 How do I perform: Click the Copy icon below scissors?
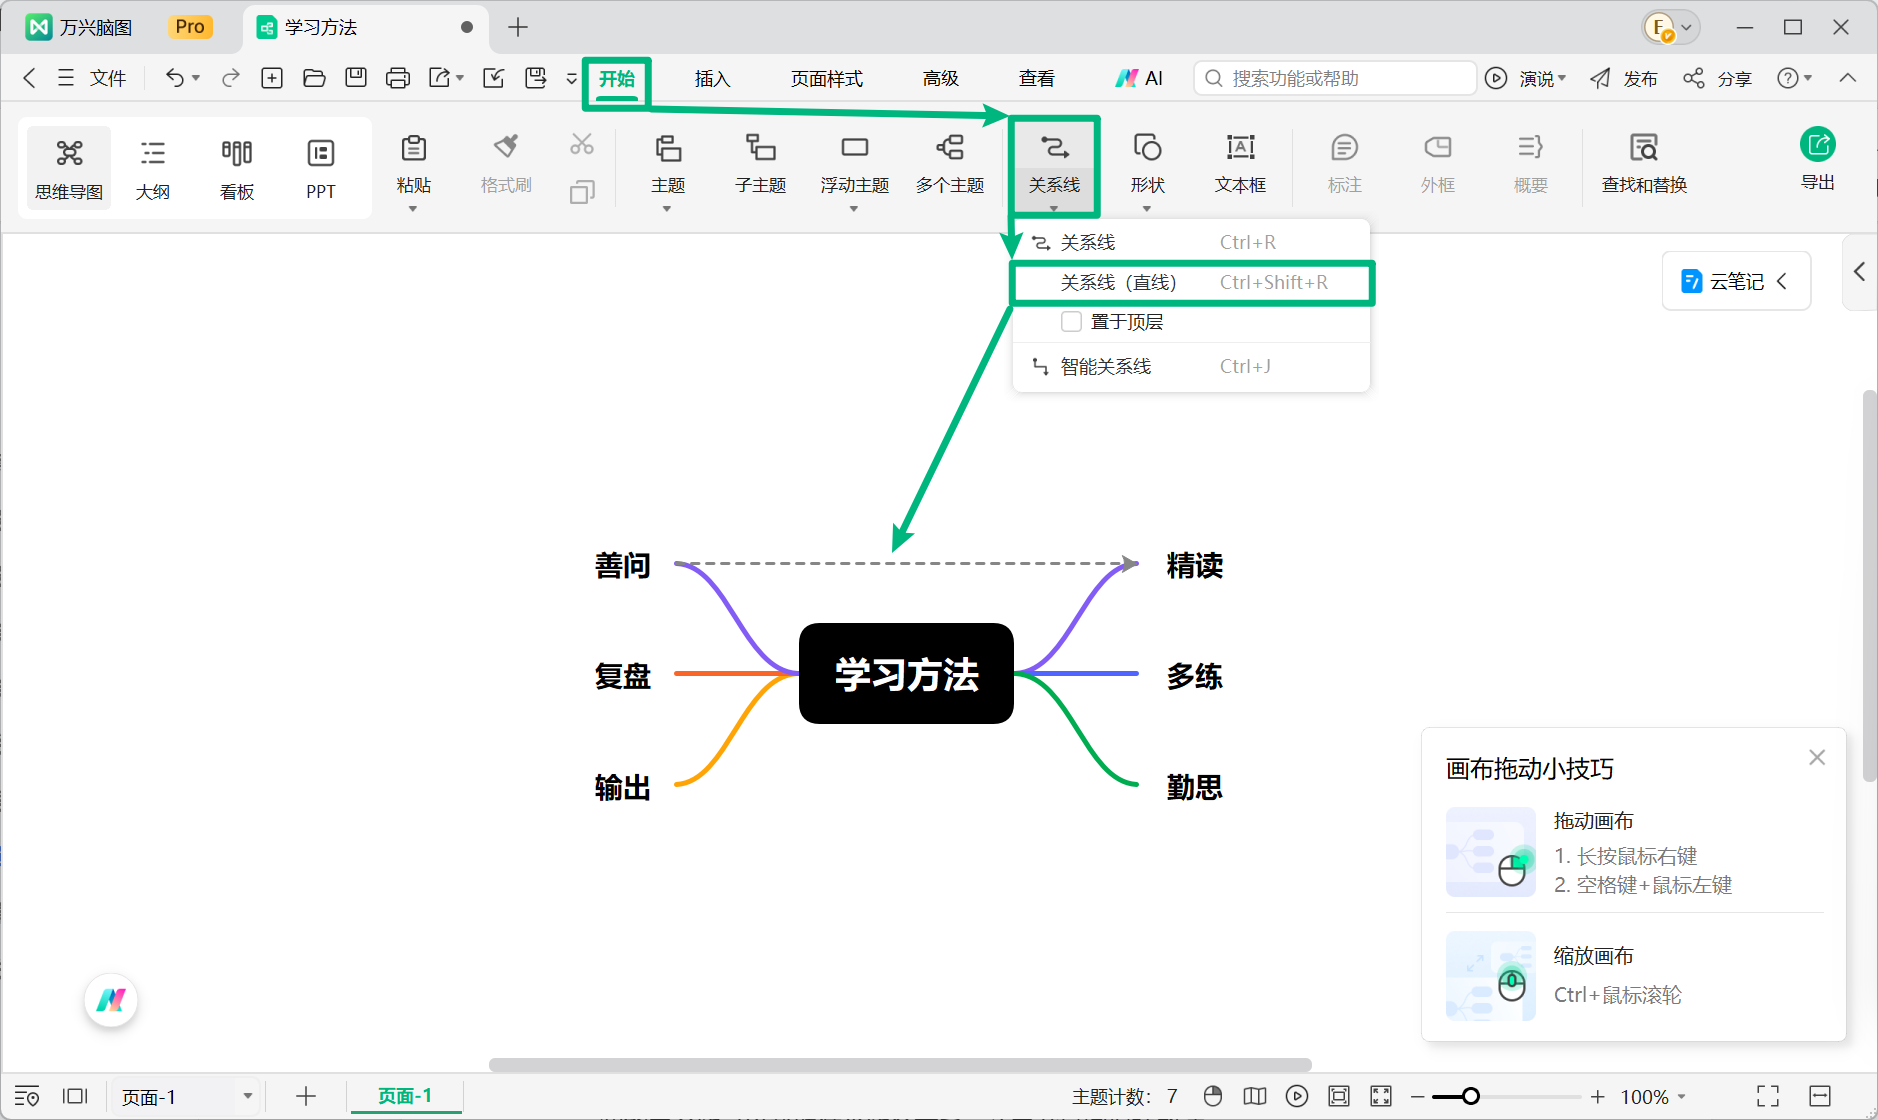coord(582,192)
